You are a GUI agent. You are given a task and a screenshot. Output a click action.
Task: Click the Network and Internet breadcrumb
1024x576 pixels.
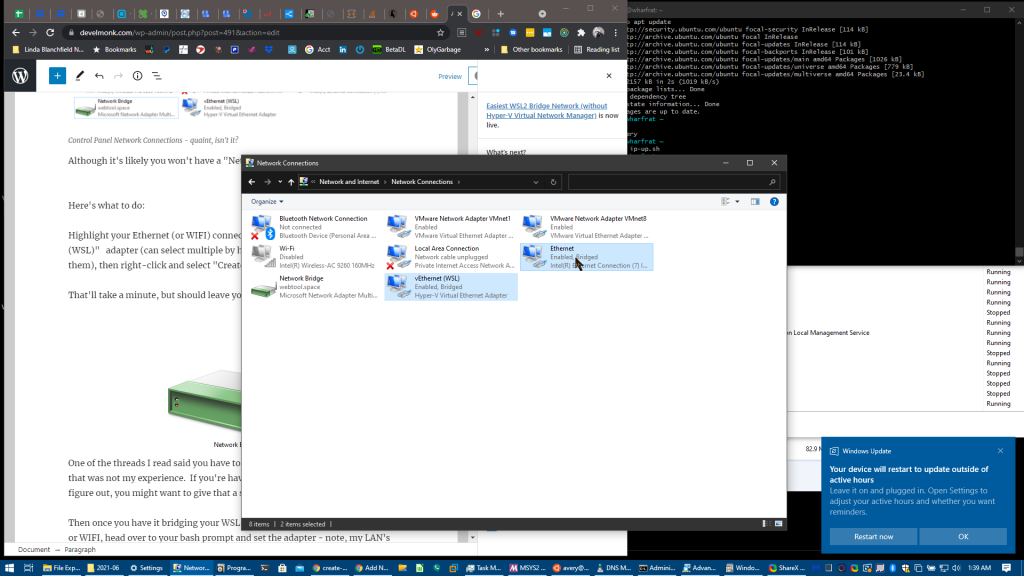[x=351, y=182]
